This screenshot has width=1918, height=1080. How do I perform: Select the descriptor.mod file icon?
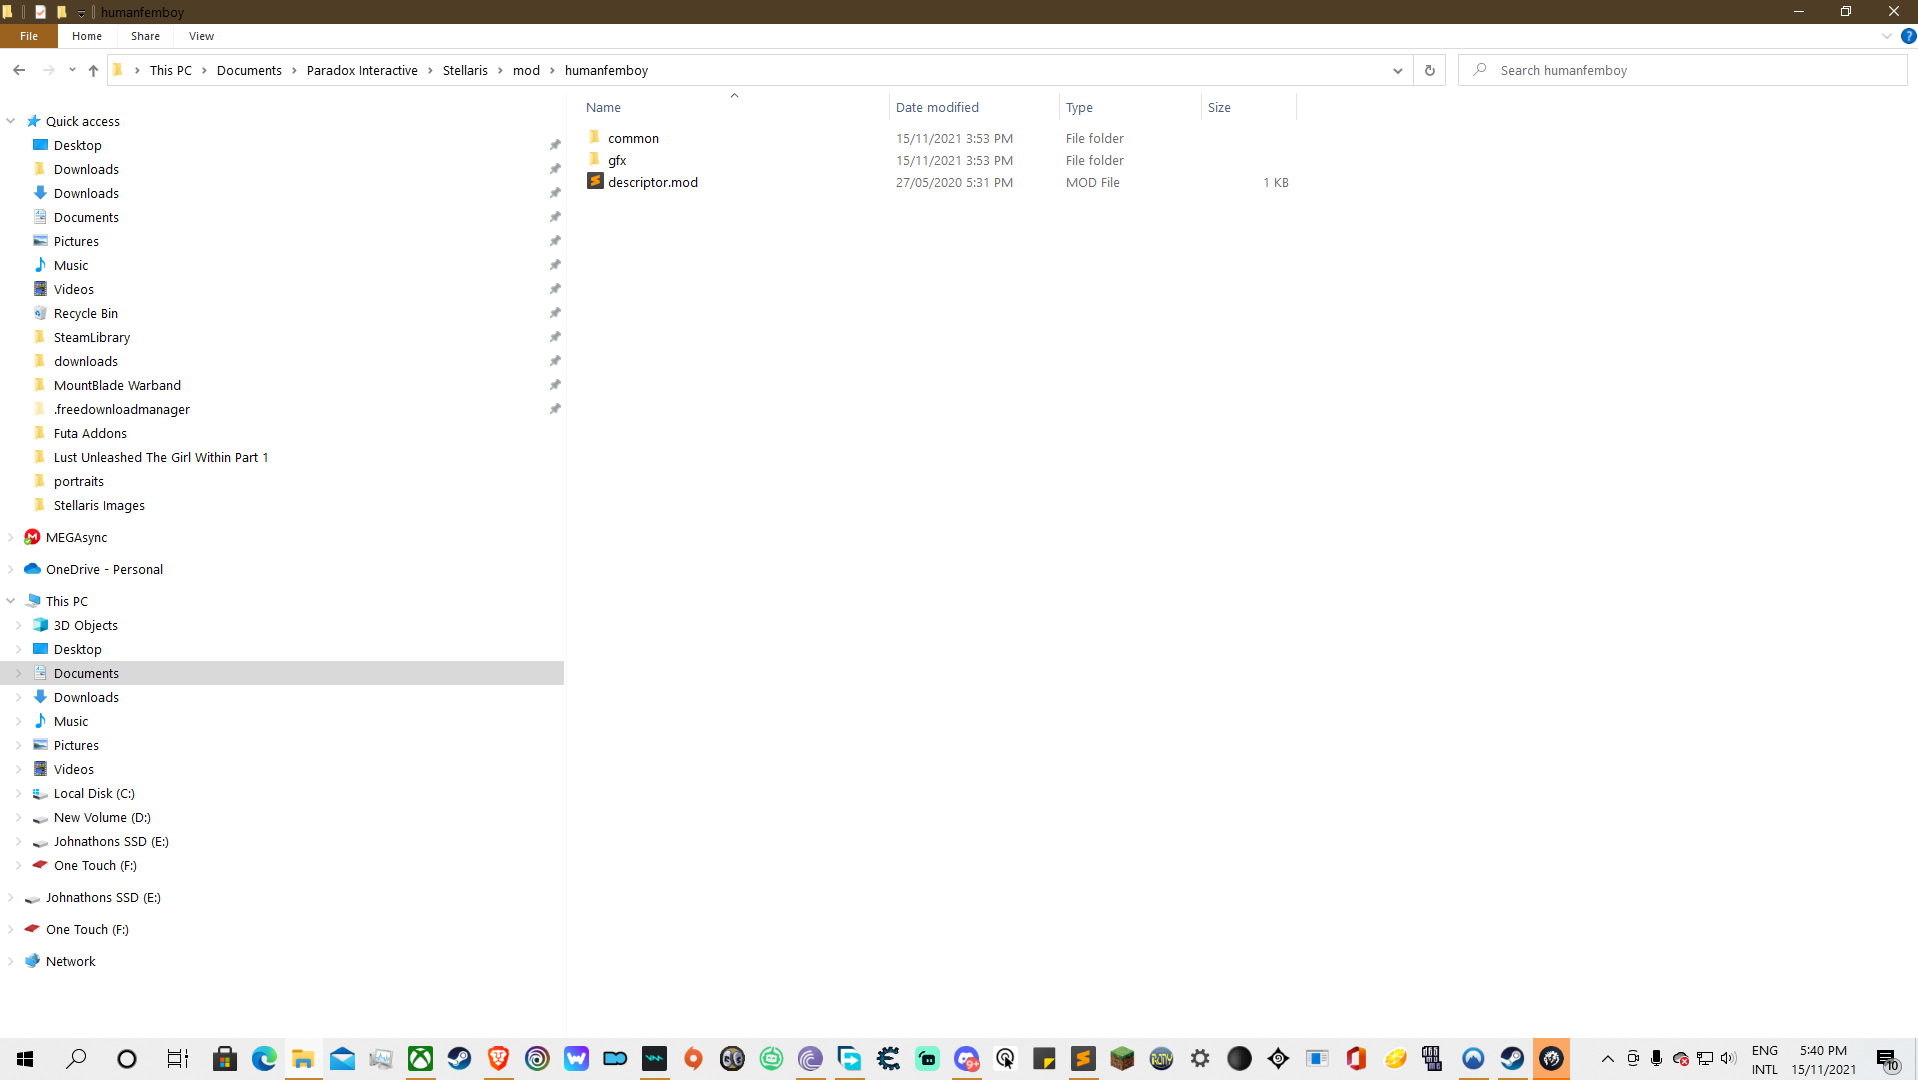point(595,181)
